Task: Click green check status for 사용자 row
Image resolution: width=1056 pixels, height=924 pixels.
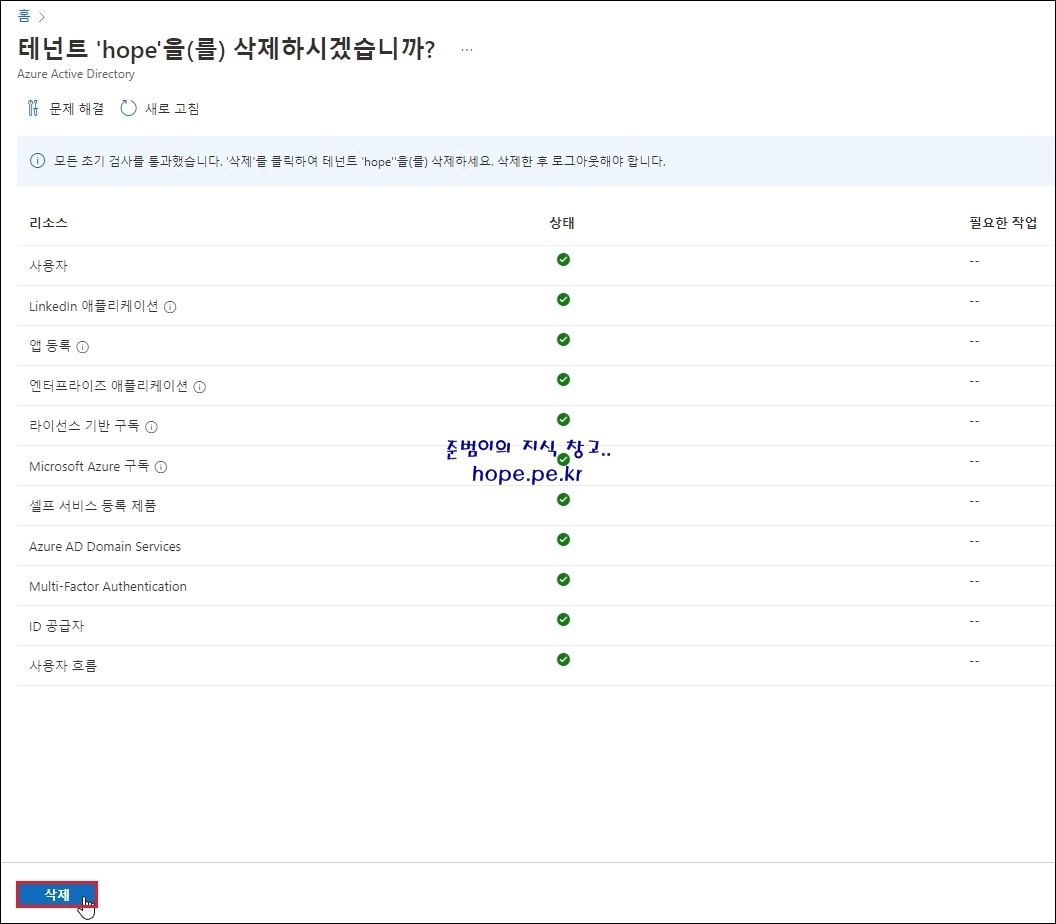Action: pos(564,260)
